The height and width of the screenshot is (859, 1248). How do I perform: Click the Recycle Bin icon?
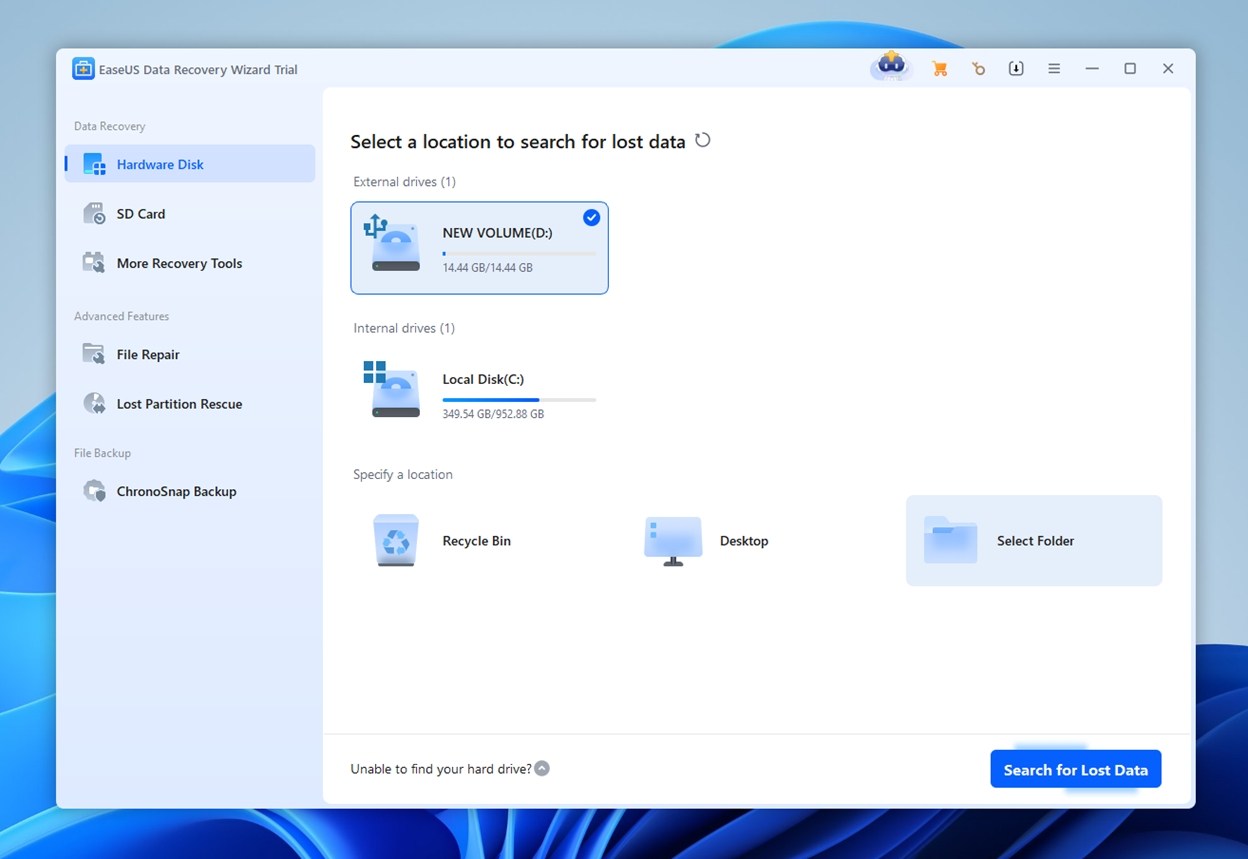tap(396, 541)
